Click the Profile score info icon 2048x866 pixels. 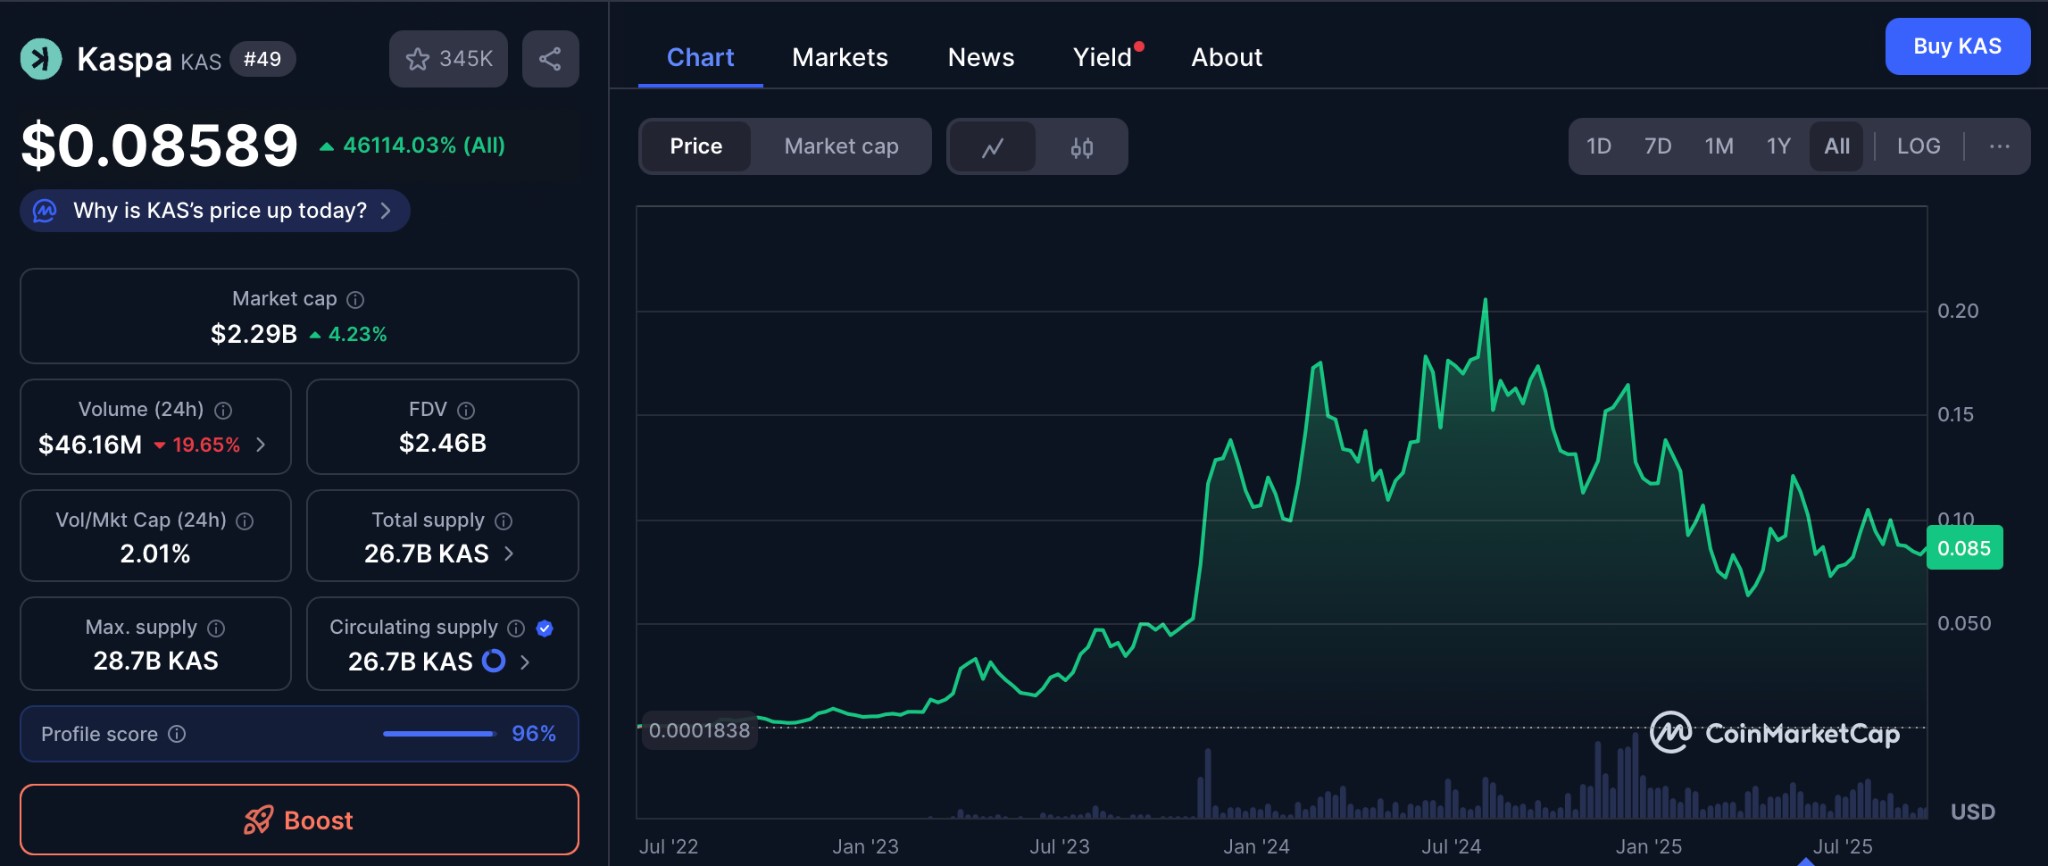click(177, 734)
